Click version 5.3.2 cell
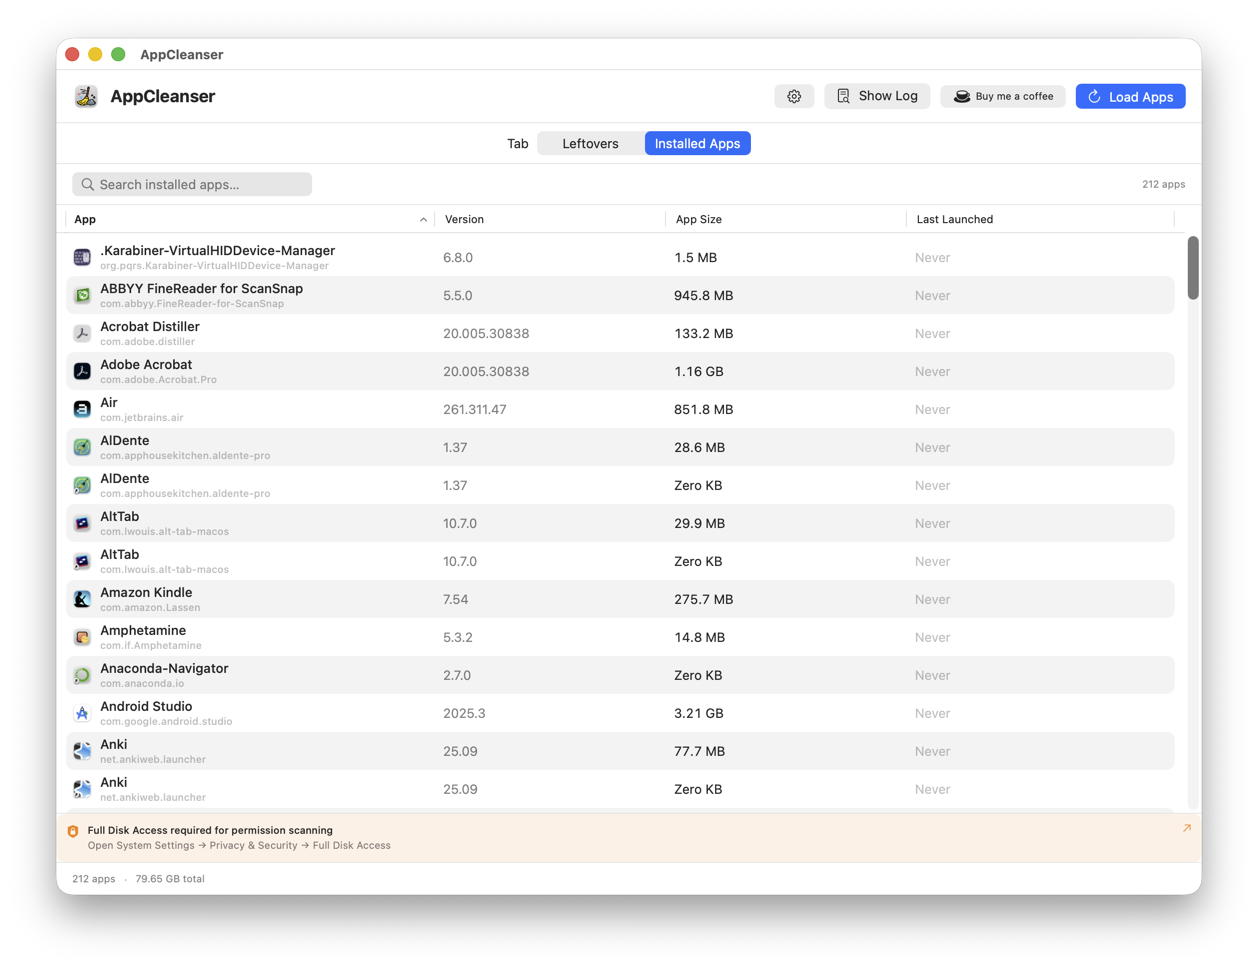This screenshot has width=1258, height=969. pyautogui.click(x=458, y=638)
